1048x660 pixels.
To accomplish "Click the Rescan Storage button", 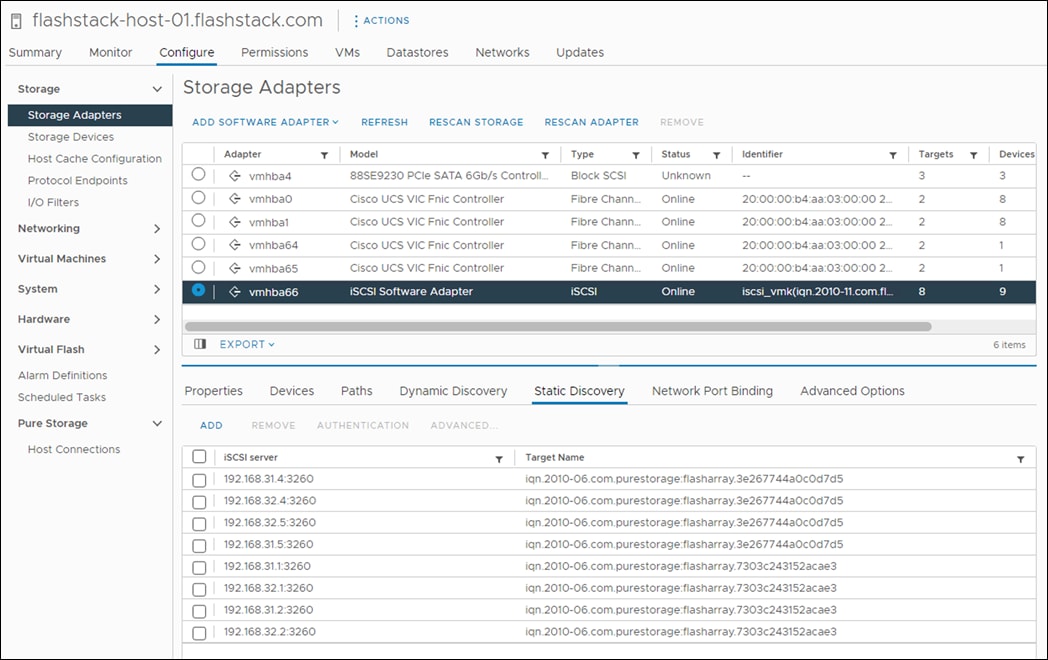I will (x=476, y=121).
